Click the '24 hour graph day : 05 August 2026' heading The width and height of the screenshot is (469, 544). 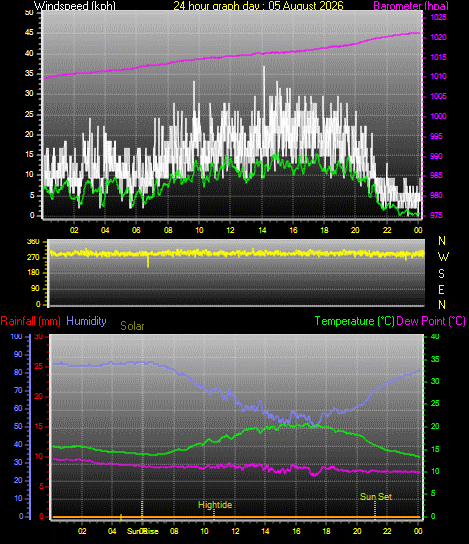point(258,6)
